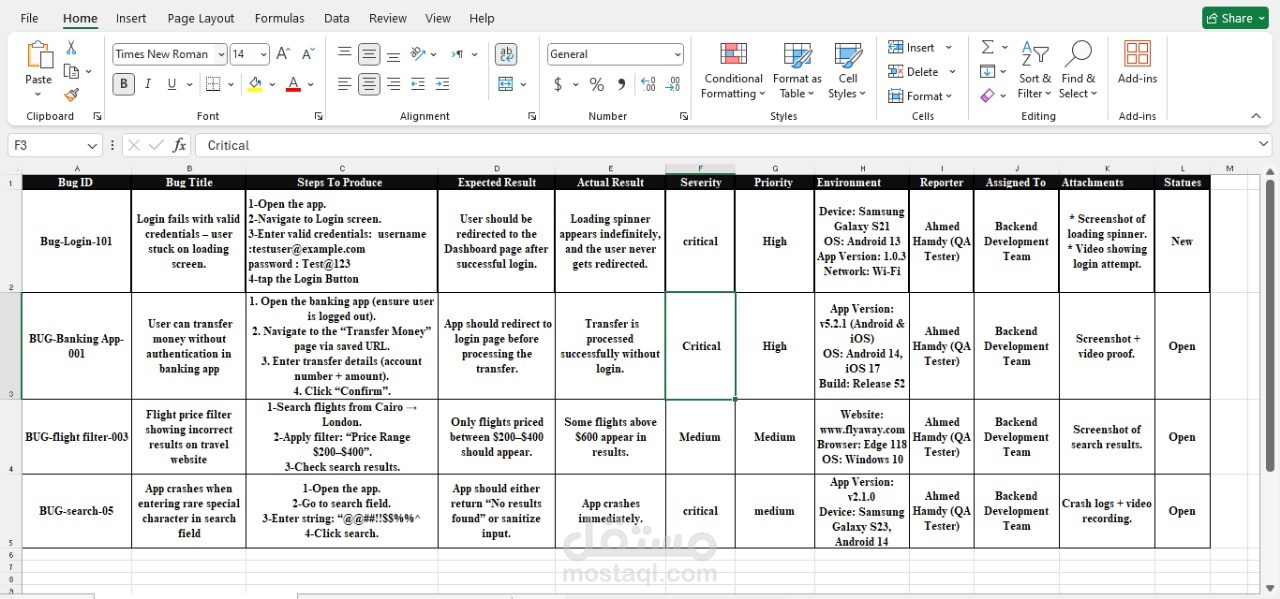Image resolution: width=1280 pixels, height=599 pixels.
Task: Activate the Format Painter brush
Action: [x=71, y=95]
